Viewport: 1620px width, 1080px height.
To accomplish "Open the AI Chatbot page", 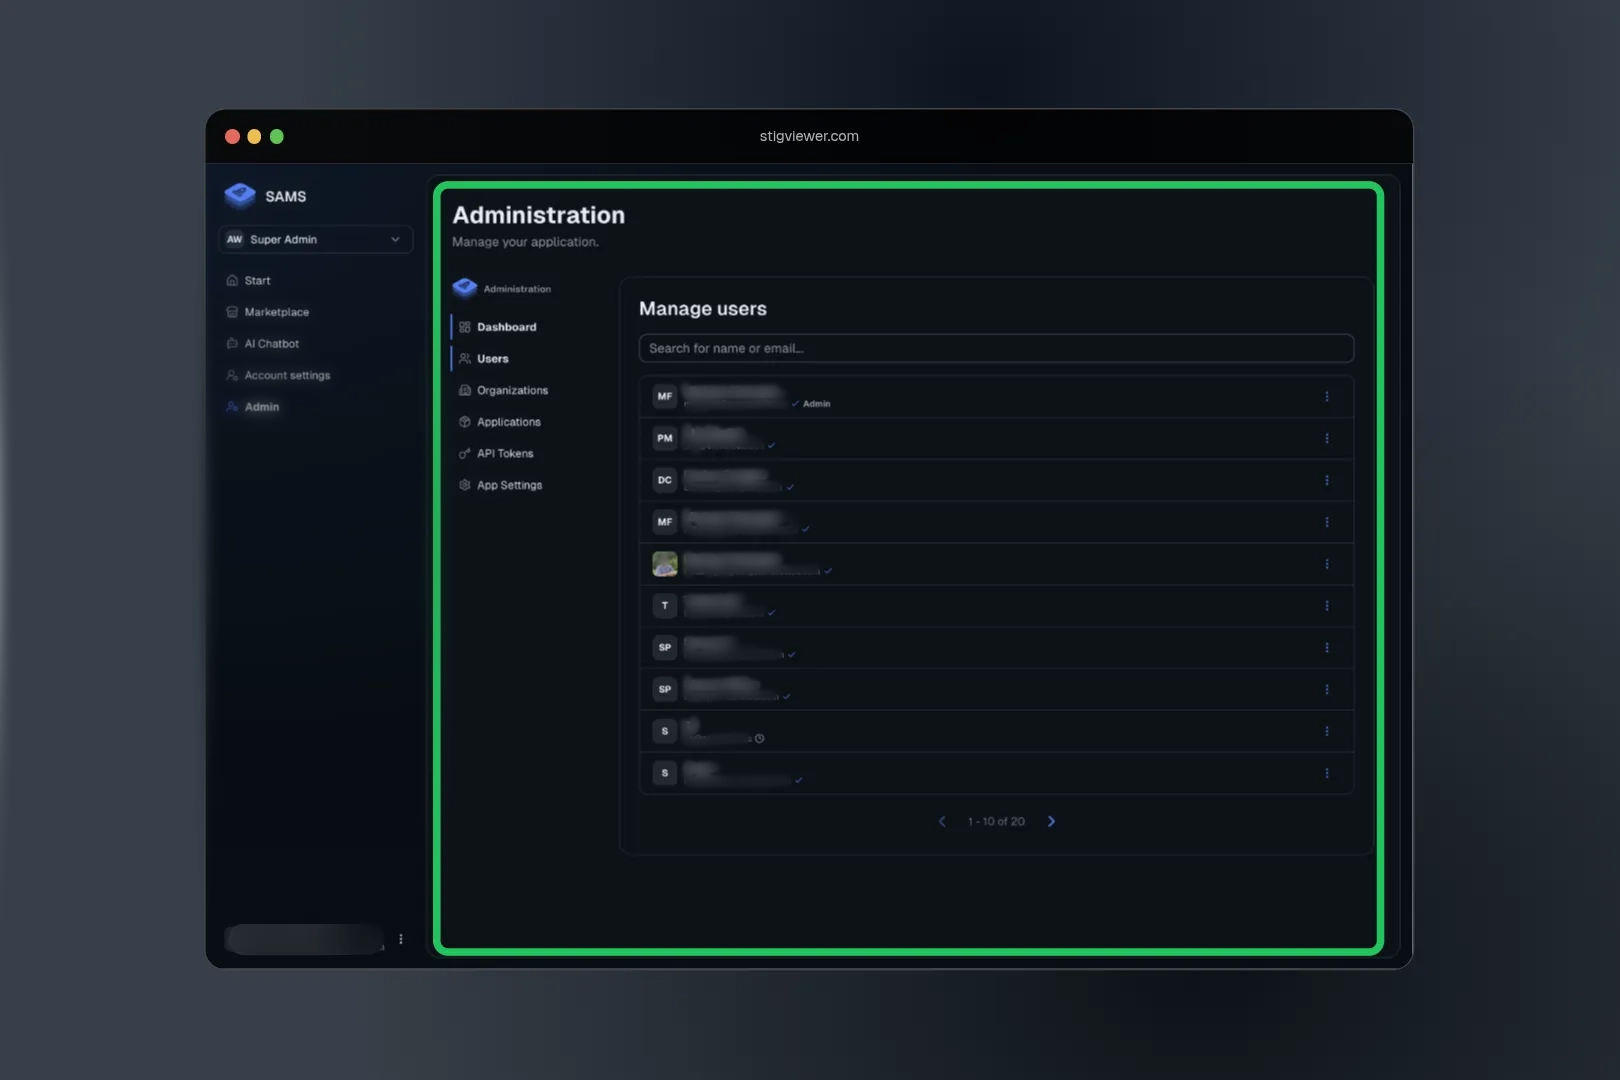I will (x=271, y=344).
